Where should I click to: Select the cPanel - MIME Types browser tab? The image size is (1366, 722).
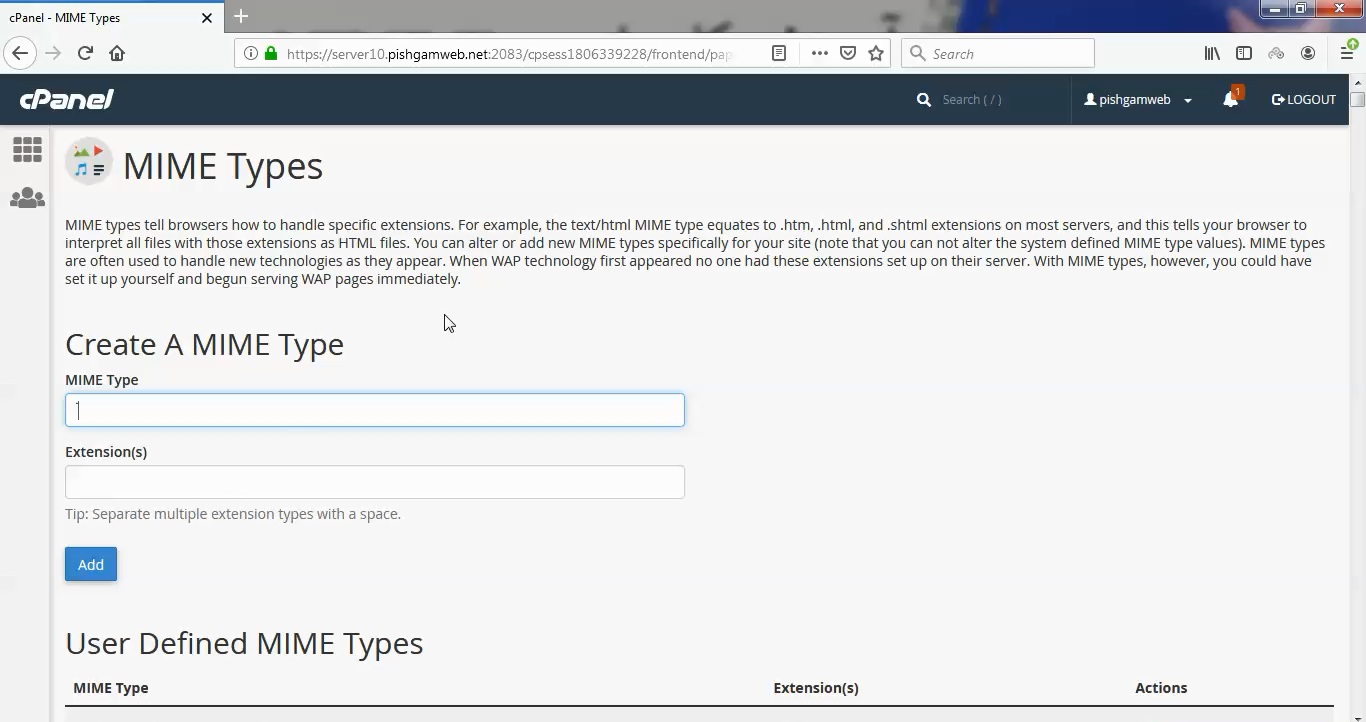tap(100, 17)
